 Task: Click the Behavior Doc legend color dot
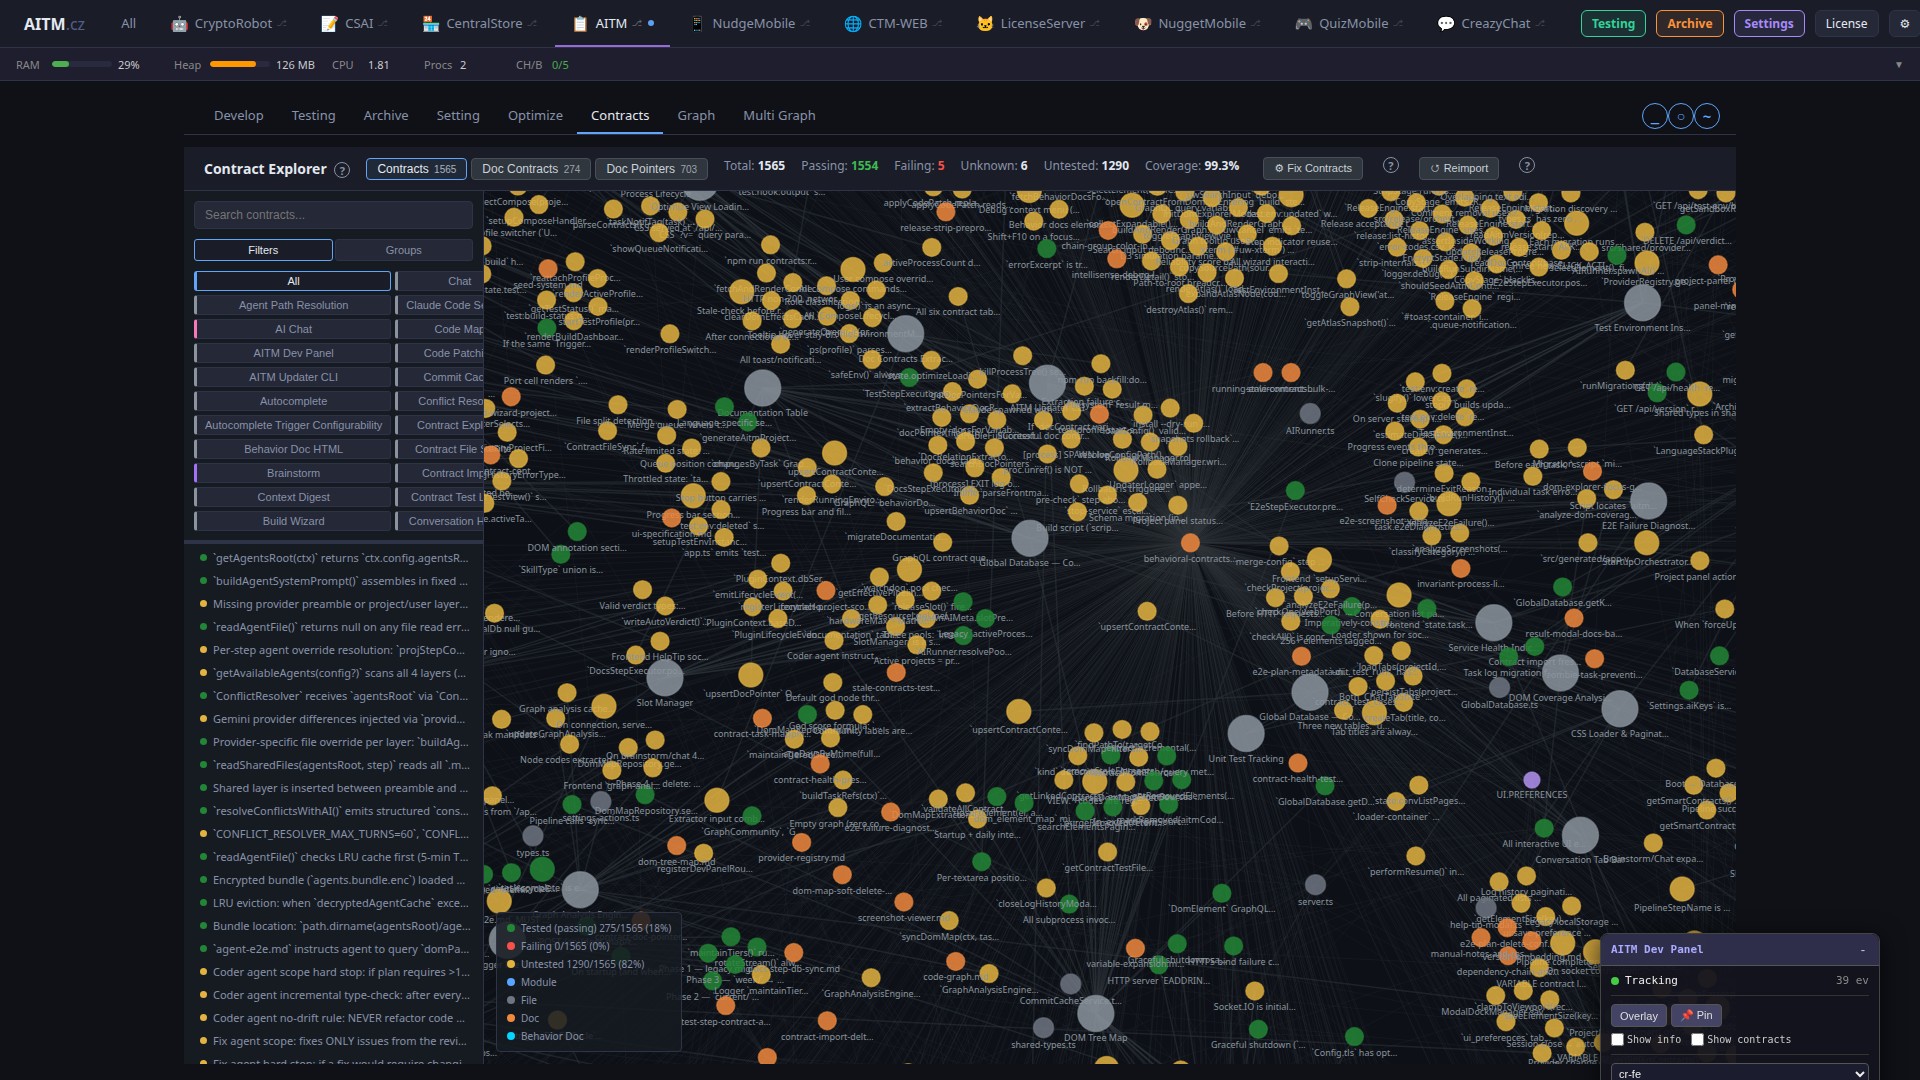coord(511,1037)
